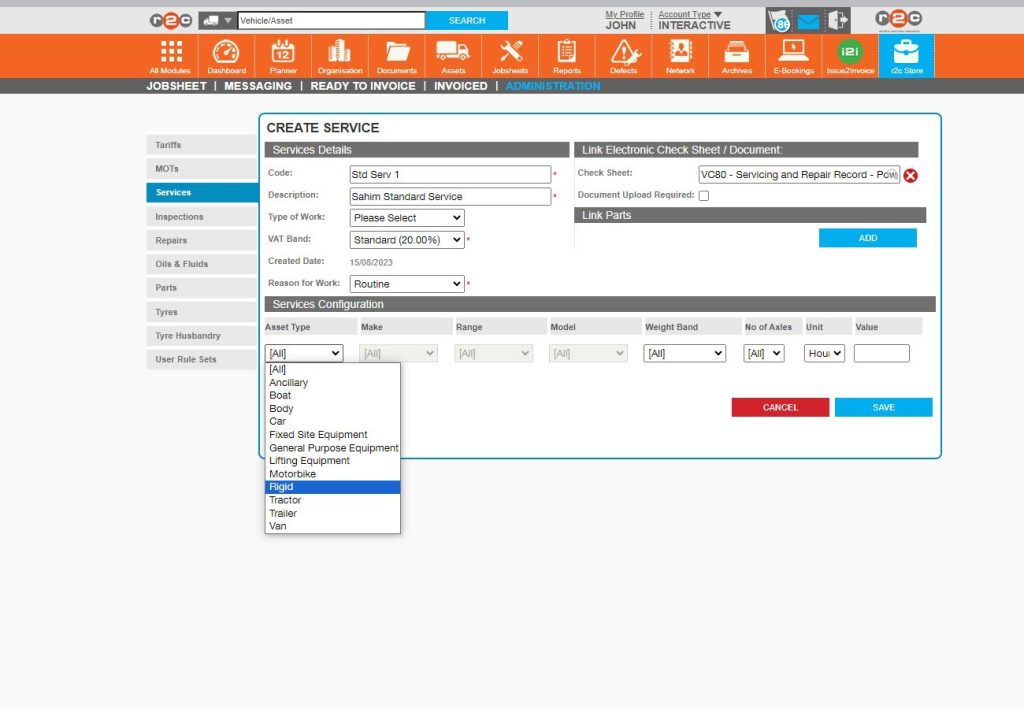Click the SAVE button

click(x=884, y=407)
